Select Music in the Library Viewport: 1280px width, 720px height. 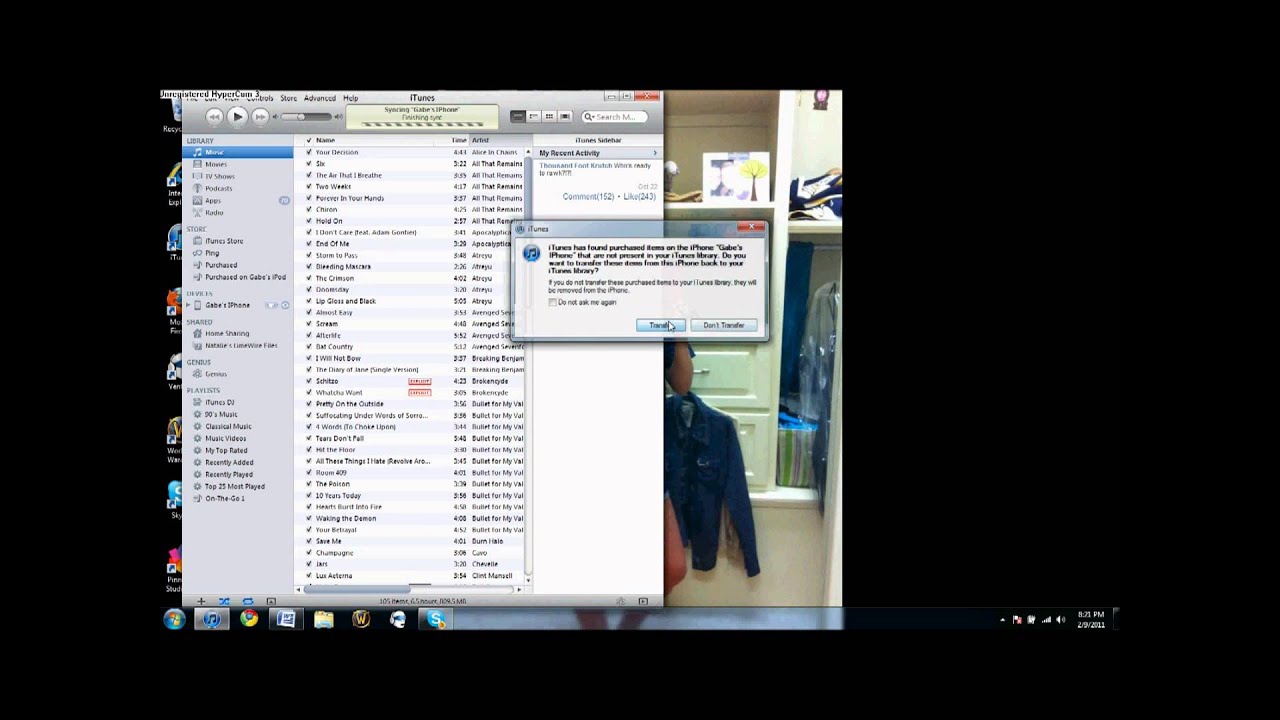[238, 152]
